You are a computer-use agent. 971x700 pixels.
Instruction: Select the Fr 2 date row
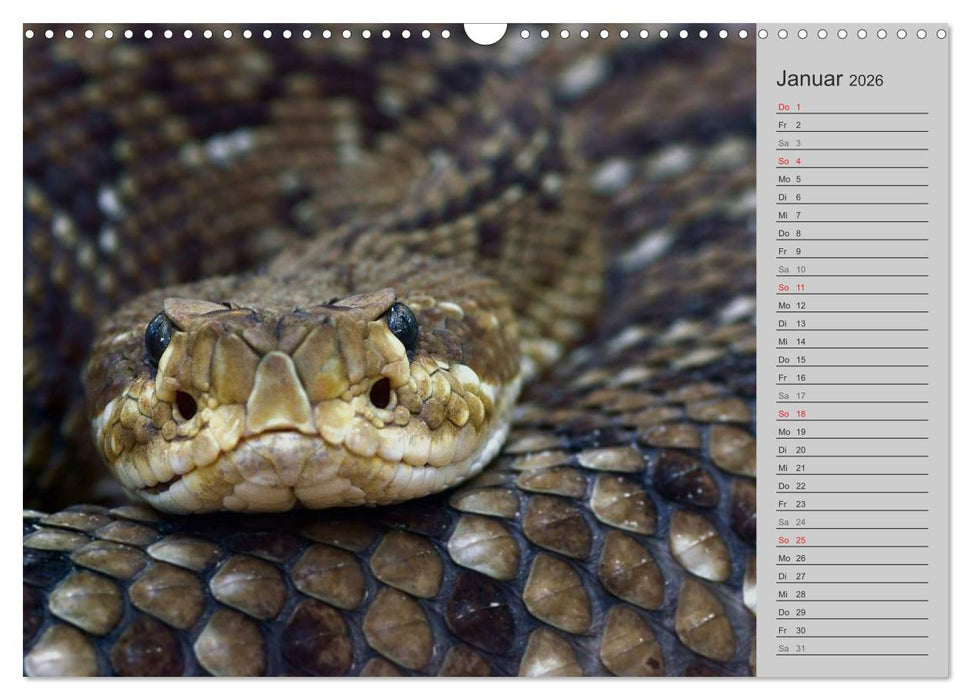point(851,125)
